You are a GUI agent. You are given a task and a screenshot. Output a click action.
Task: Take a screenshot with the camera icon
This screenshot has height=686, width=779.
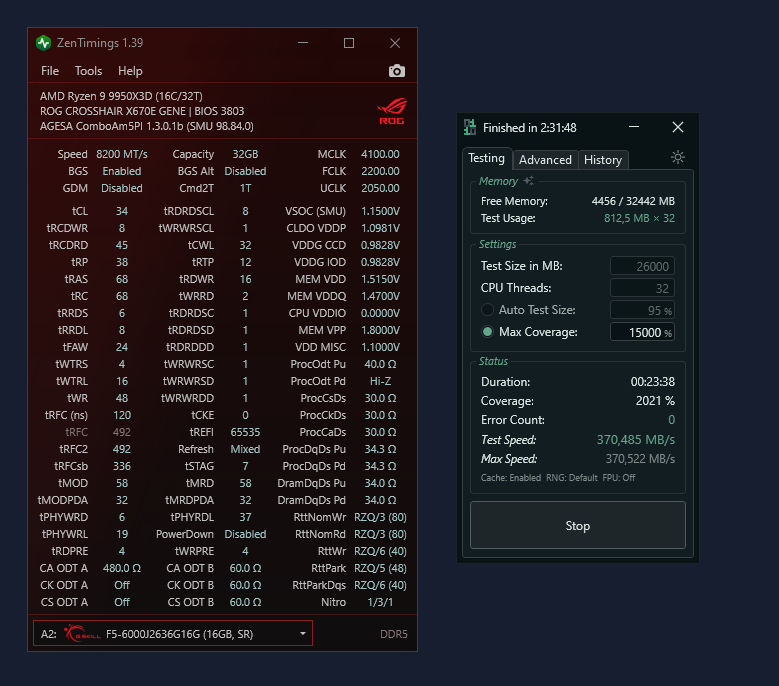(x=396, y=71)
